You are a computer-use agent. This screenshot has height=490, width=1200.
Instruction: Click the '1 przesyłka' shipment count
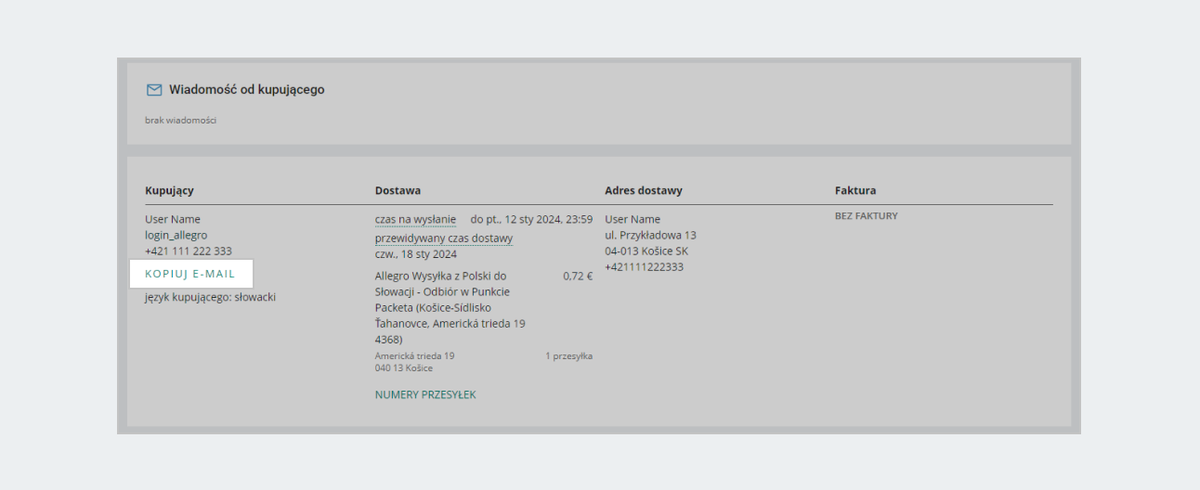[x=569, y=356]
